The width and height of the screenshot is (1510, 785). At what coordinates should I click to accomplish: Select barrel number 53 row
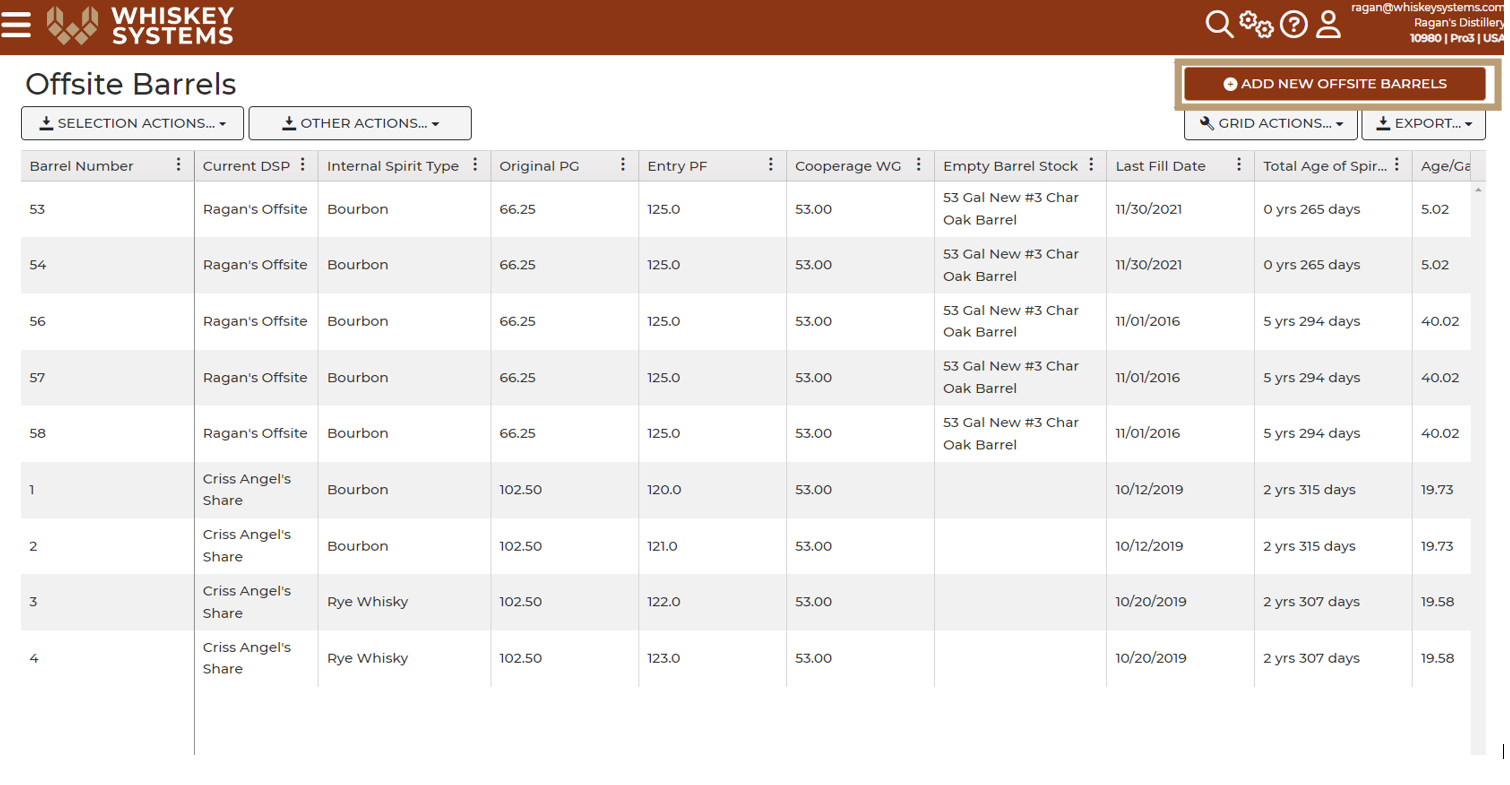pyautogui.click(x=746, y=209)
